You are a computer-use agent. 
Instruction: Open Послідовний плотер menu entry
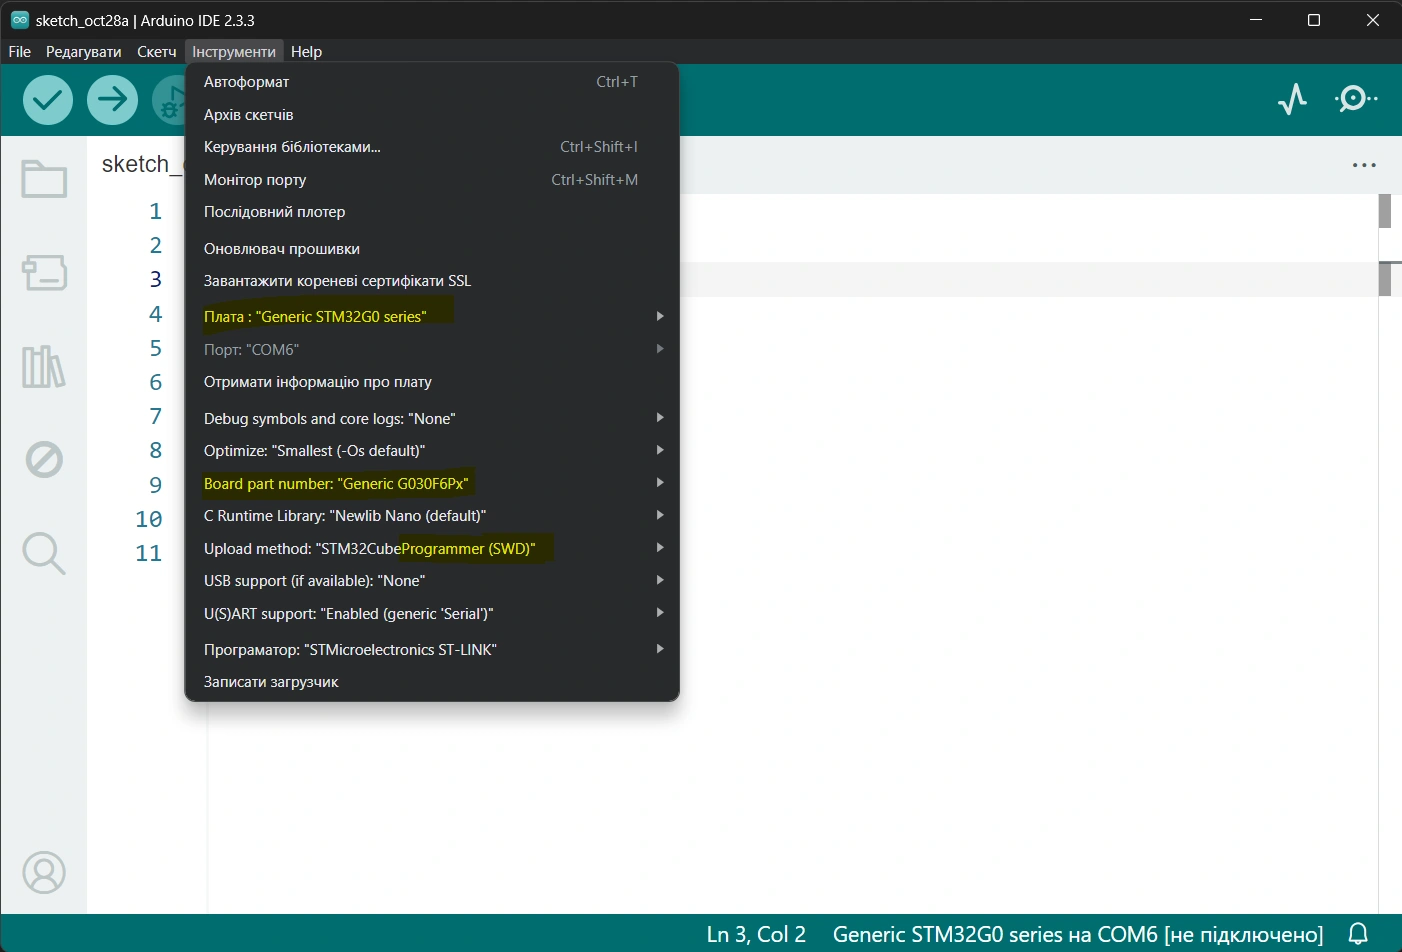pos(432,212)
